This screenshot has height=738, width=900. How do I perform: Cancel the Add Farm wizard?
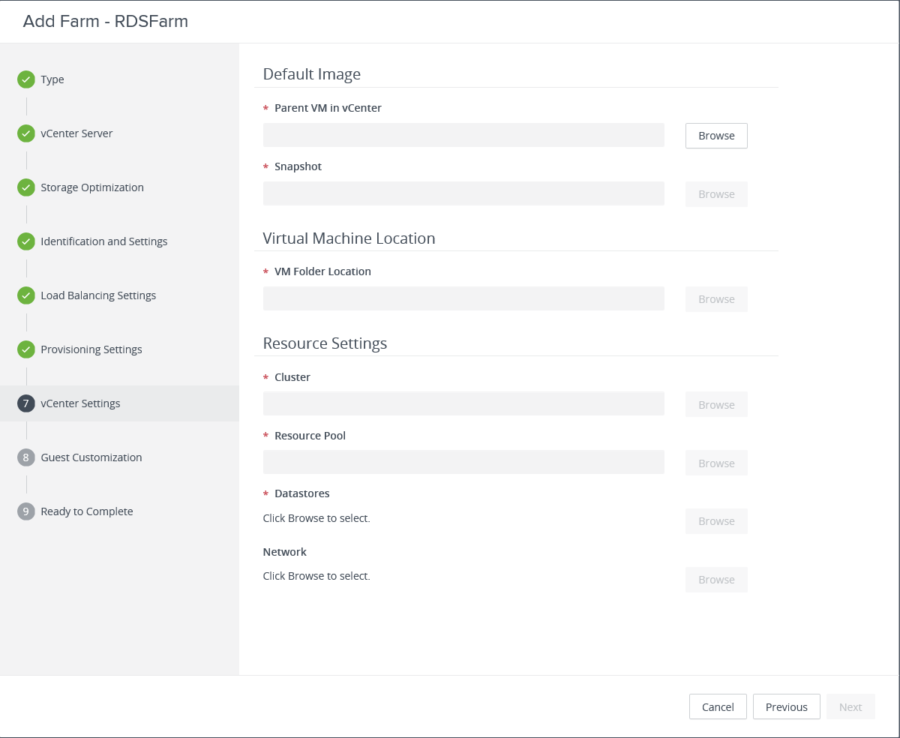click(x=717, y=706)
